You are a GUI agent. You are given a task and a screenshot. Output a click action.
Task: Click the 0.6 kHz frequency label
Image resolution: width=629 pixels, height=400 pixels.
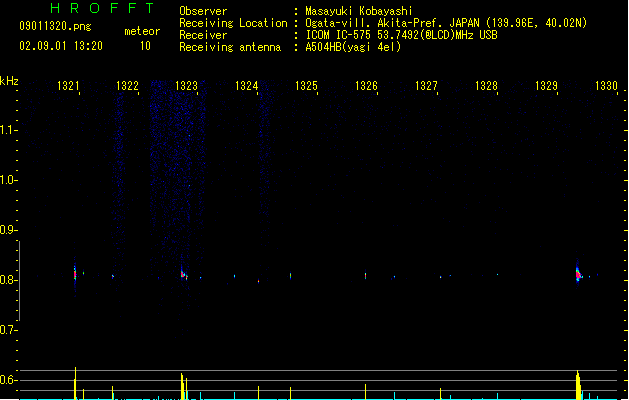click(x=8, y=380)
